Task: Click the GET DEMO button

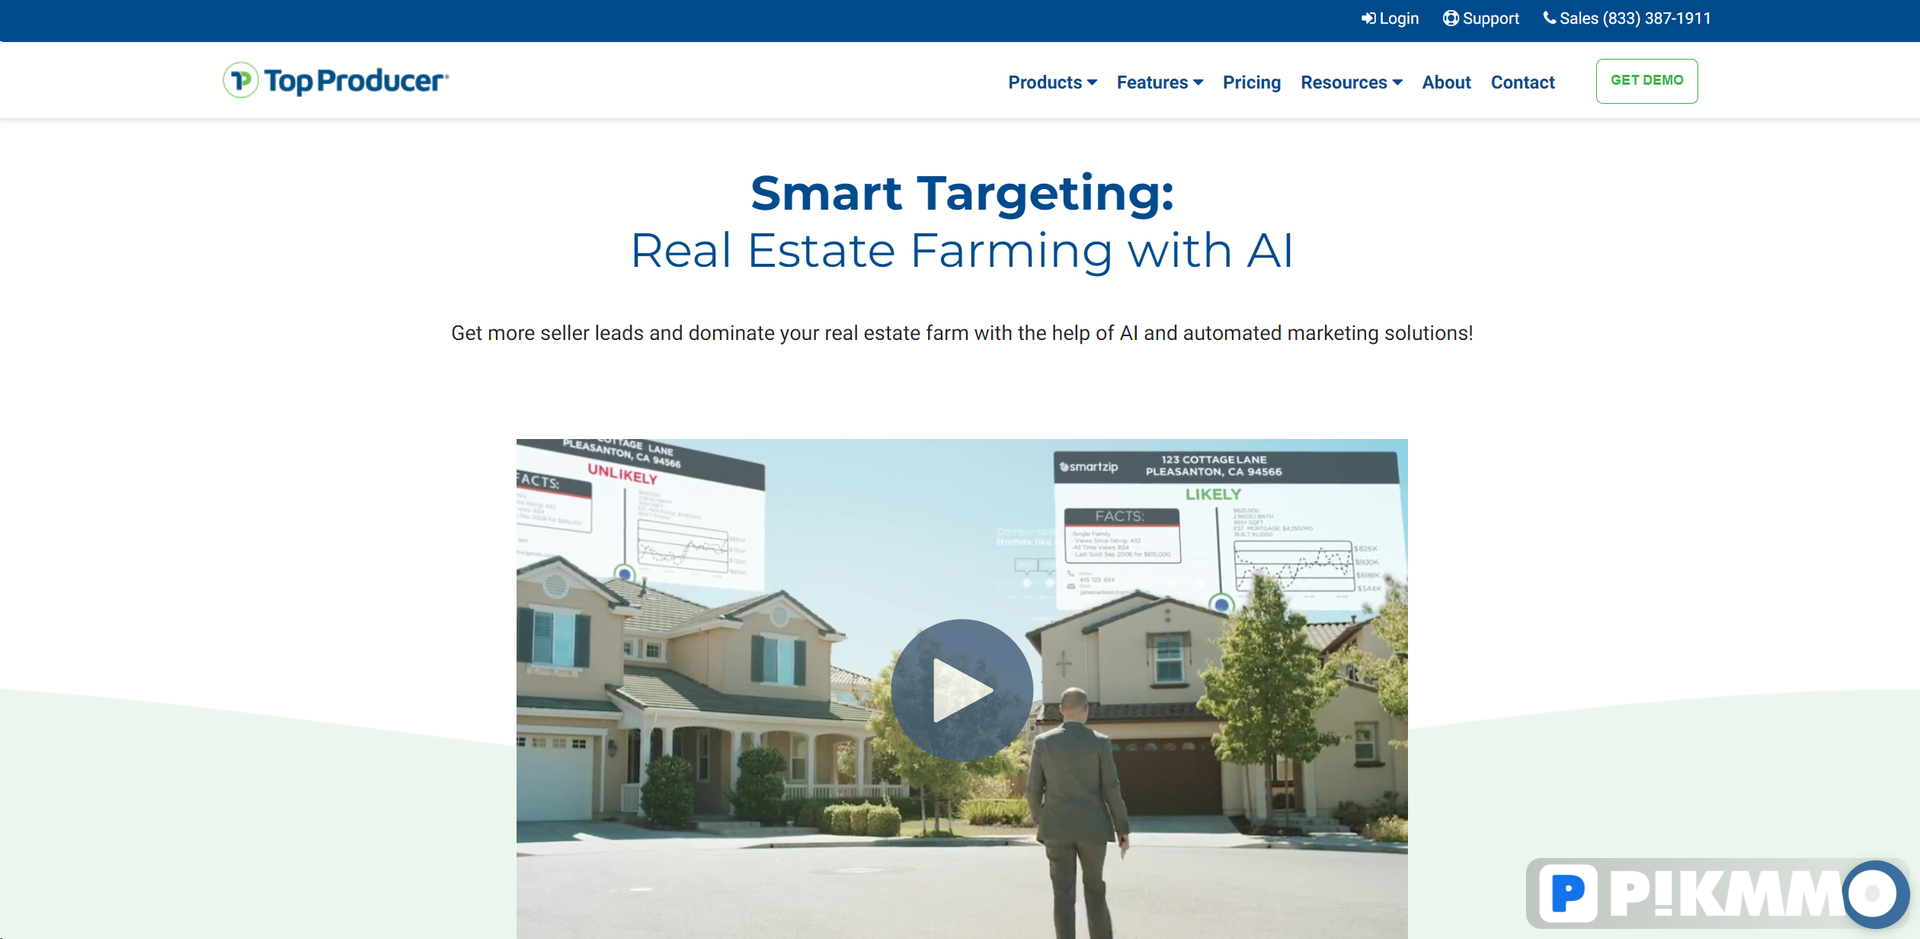Action: coord(1646,81)
